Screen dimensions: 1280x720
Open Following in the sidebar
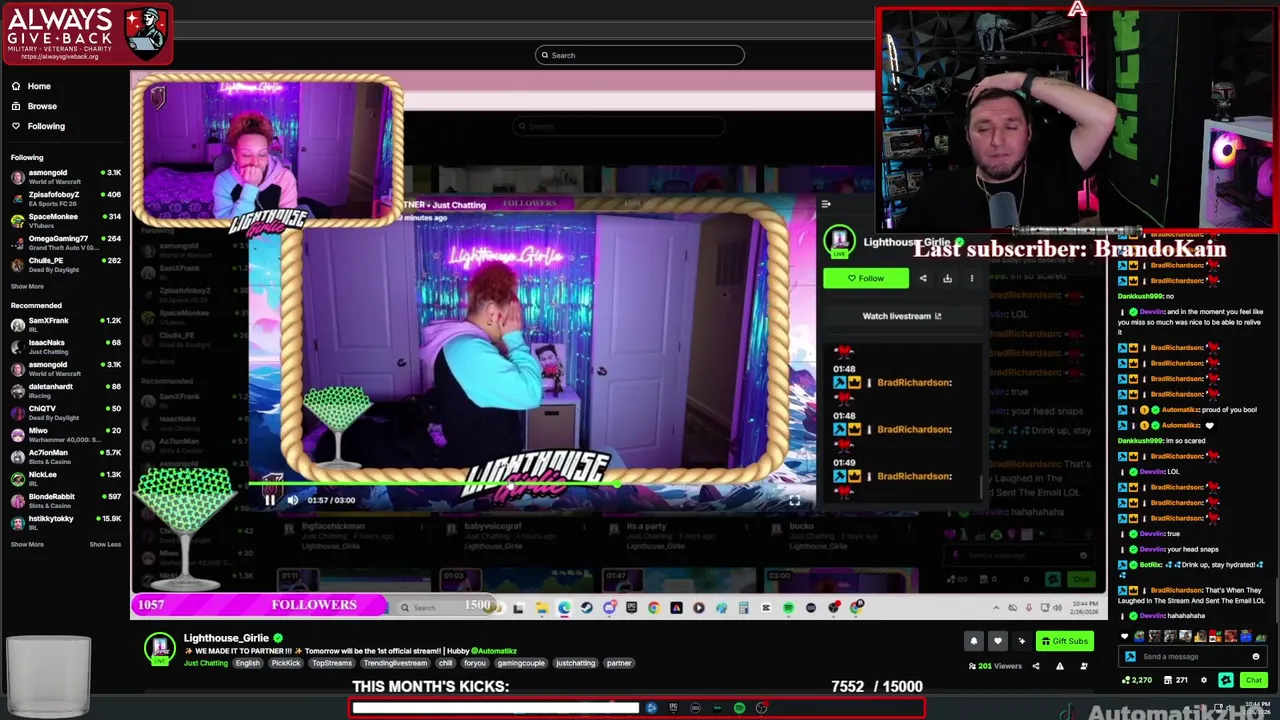point(37,126)
